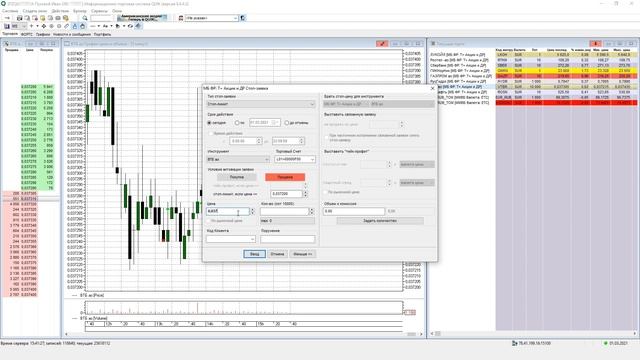Click the red button on quotes table window title

tap(595, 44)
